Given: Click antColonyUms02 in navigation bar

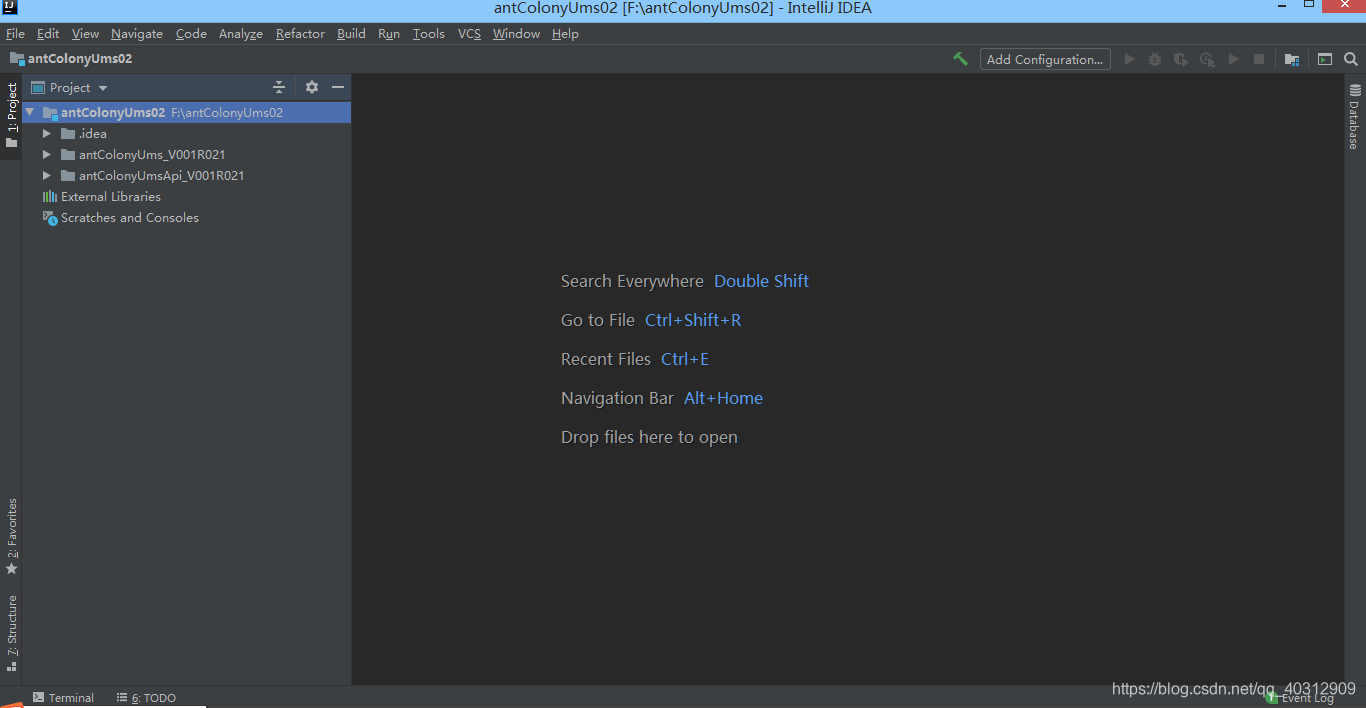Looking at the screenshot, I should pos(71,59).
